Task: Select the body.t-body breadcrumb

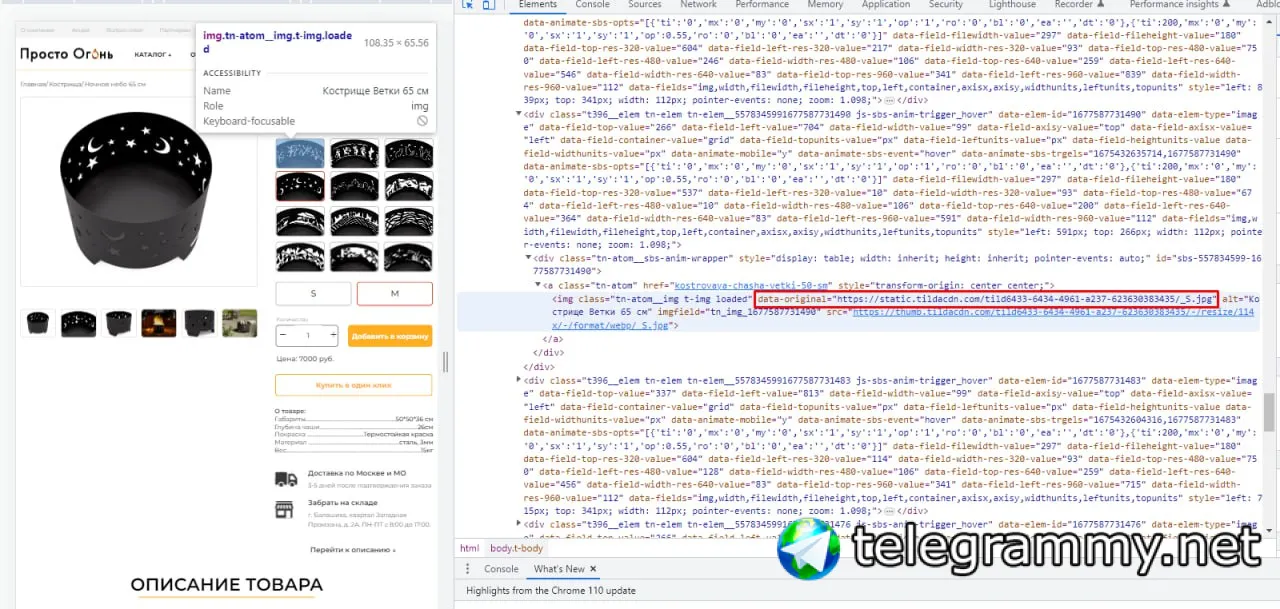Action: 516,548
